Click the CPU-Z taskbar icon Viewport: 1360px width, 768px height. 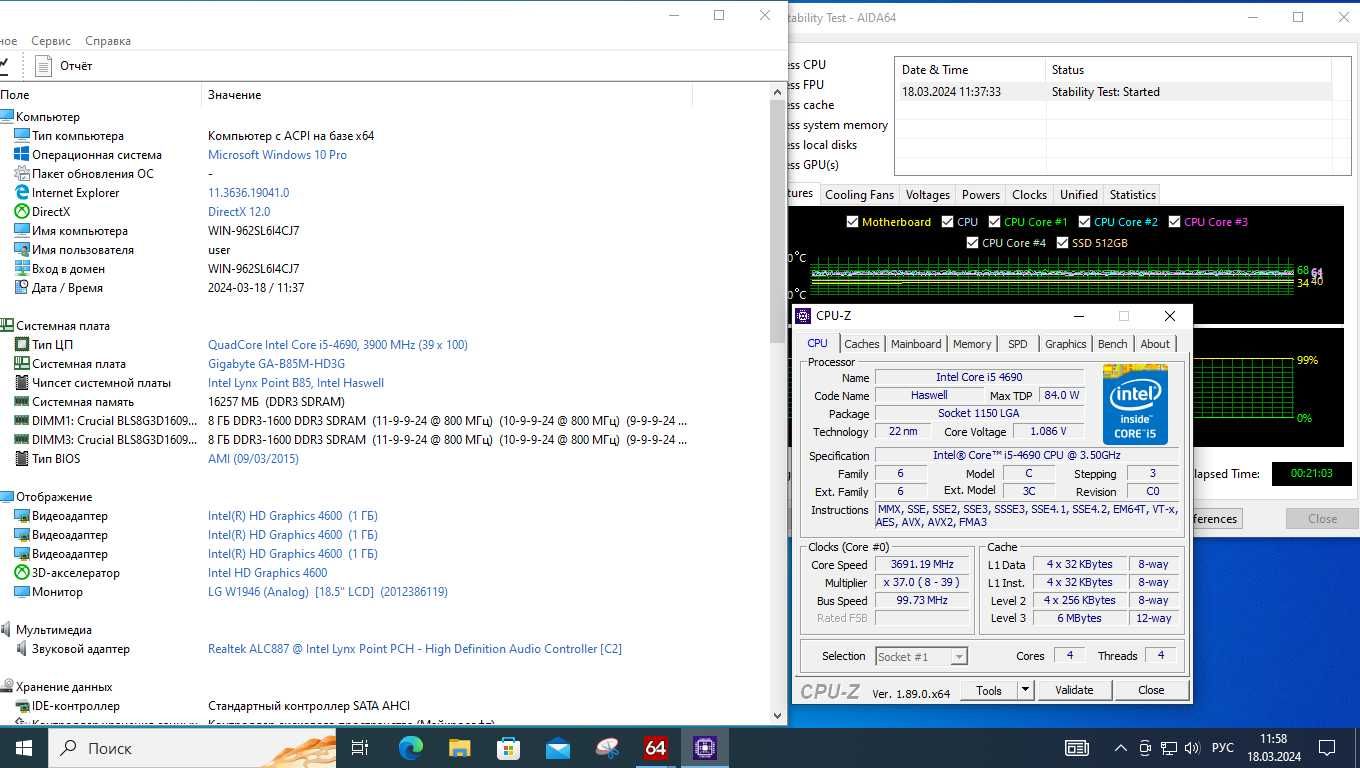point(704,748)
